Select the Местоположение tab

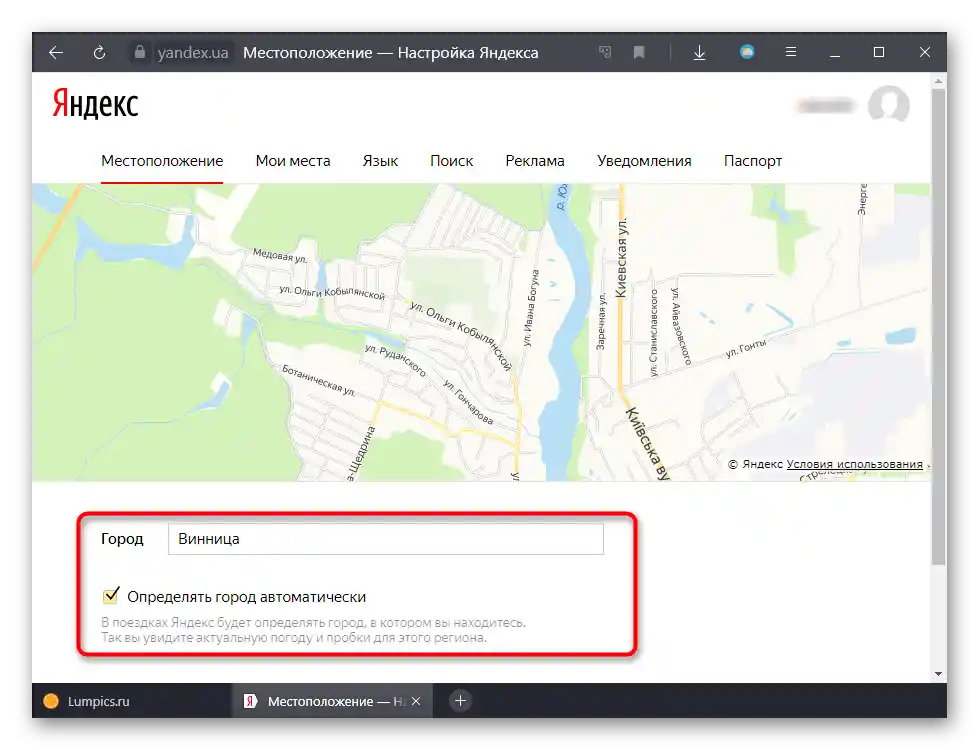click(162, 161)
